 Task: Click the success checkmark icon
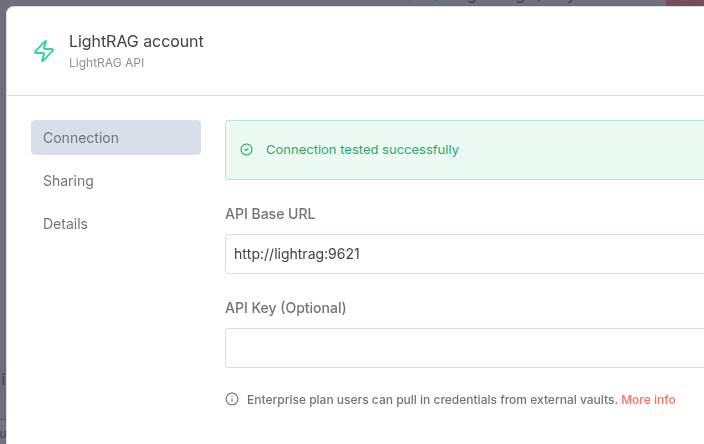click(246, 149)
